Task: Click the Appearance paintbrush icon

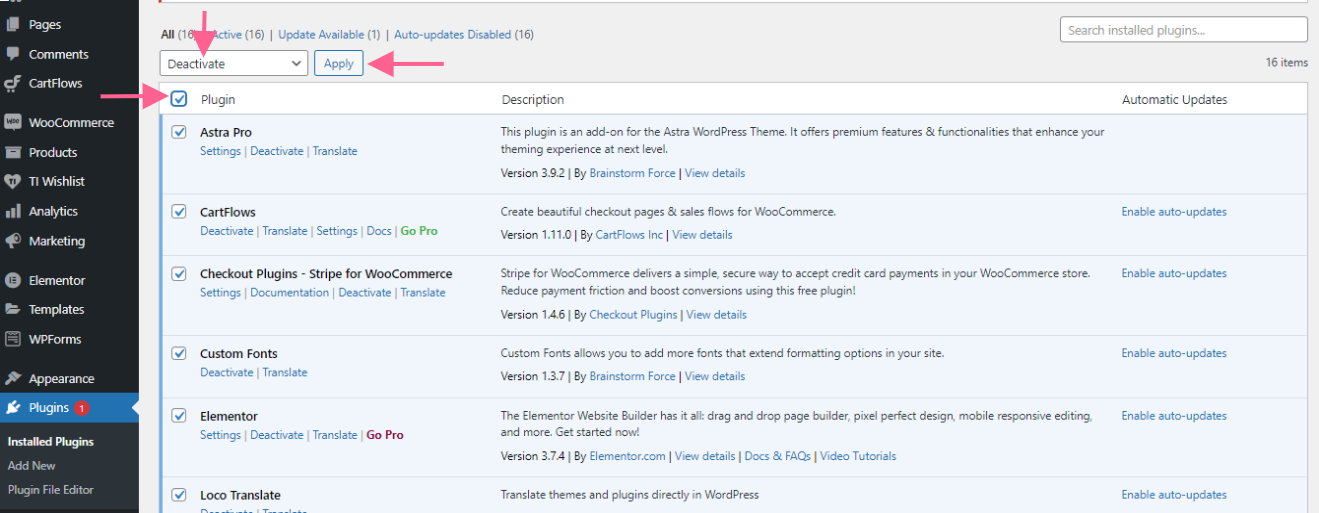Action: 12,378
